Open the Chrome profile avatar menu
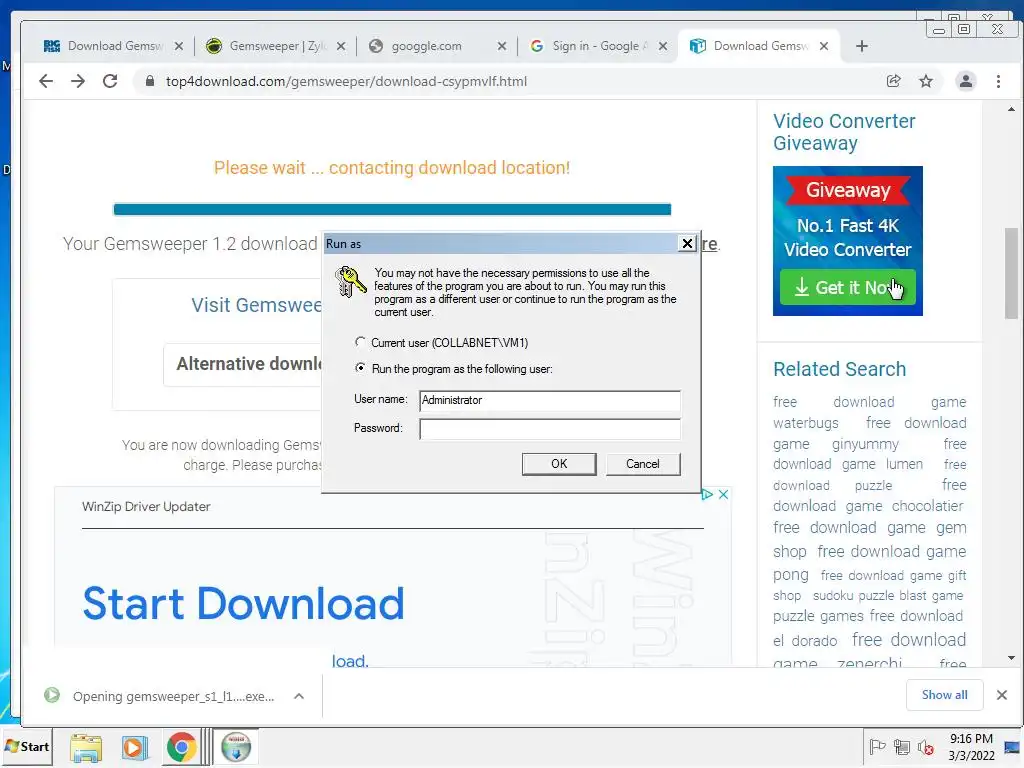 (x=965, y=81)
